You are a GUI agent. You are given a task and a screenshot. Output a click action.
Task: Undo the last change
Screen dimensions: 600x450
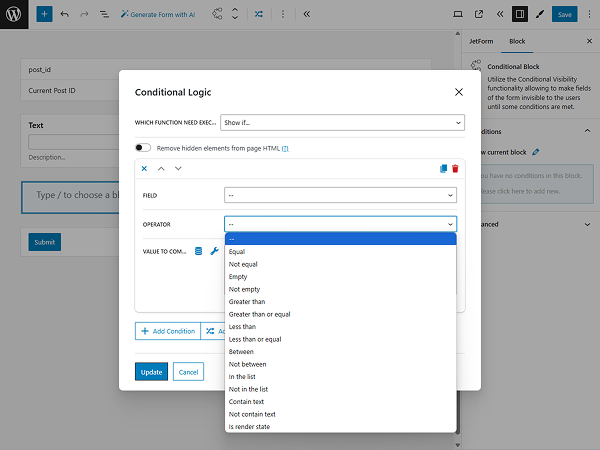[x=65, y=14]
